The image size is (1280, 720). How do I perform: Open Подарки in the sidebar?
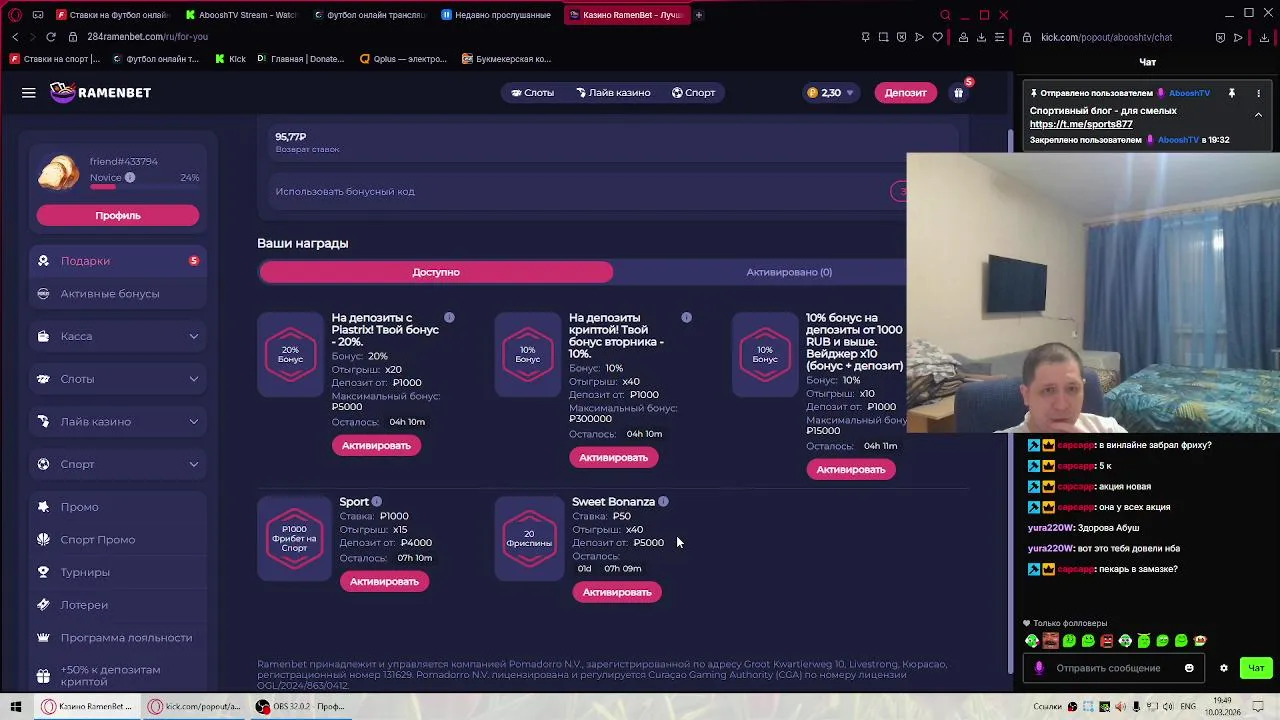click(118, 261)
